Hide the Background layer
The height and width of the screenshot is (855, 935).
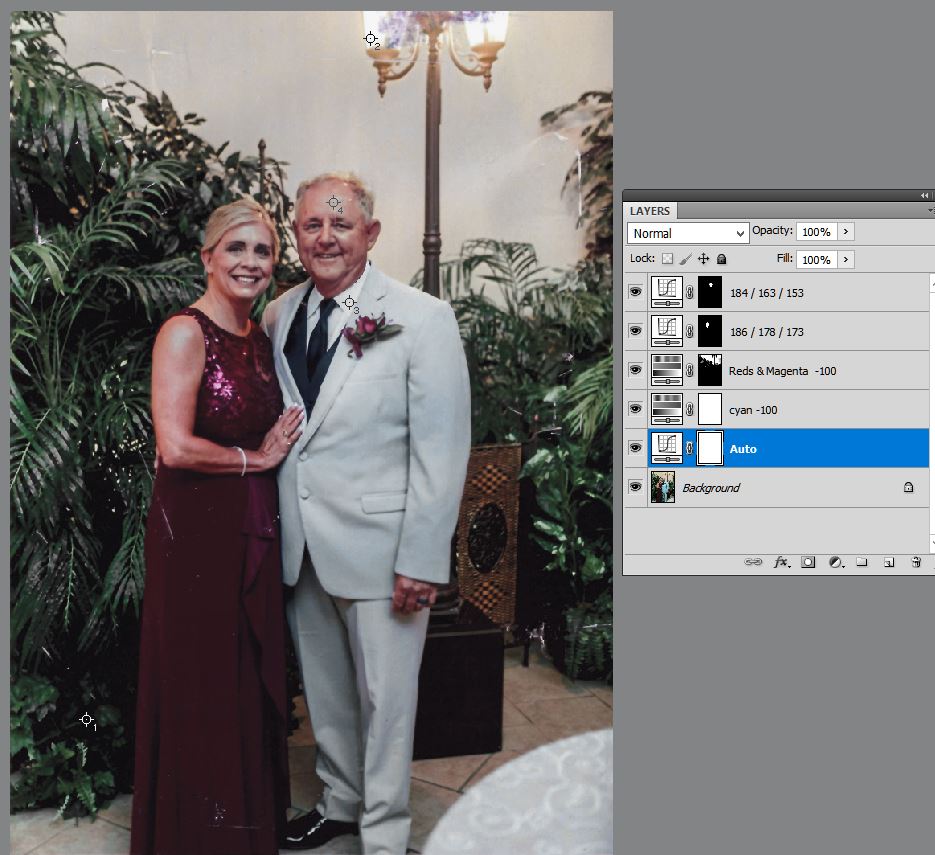click(x=636, y=487)
